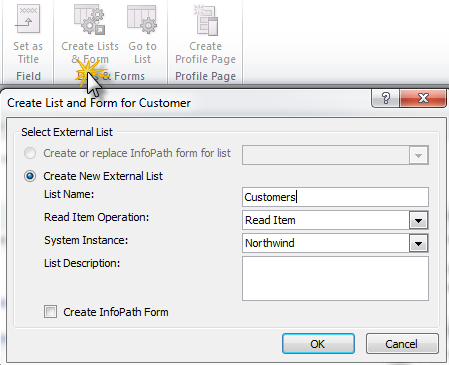Cancel the Create List dialog
This screenshot has height=365, width=449.
click(402, 344)
